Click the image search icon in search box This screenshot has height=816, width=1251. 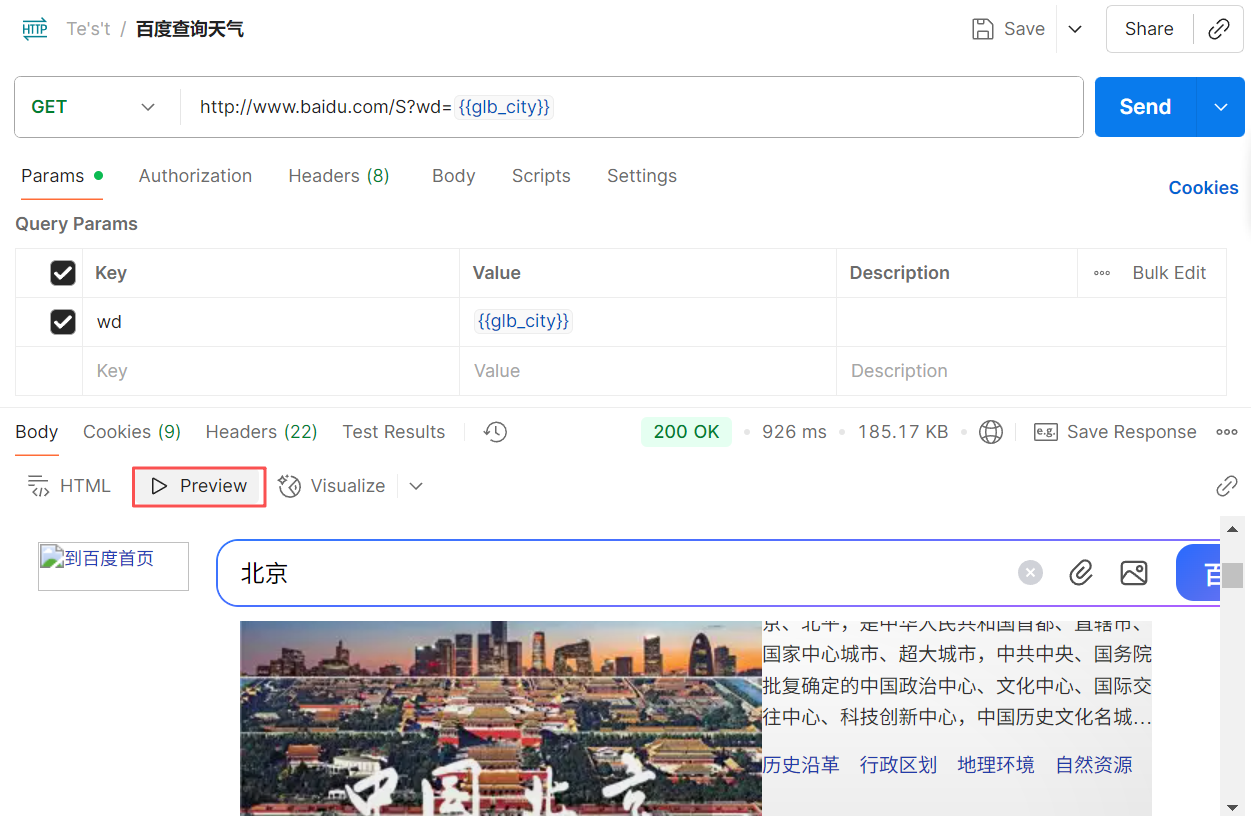point(1134,573)
